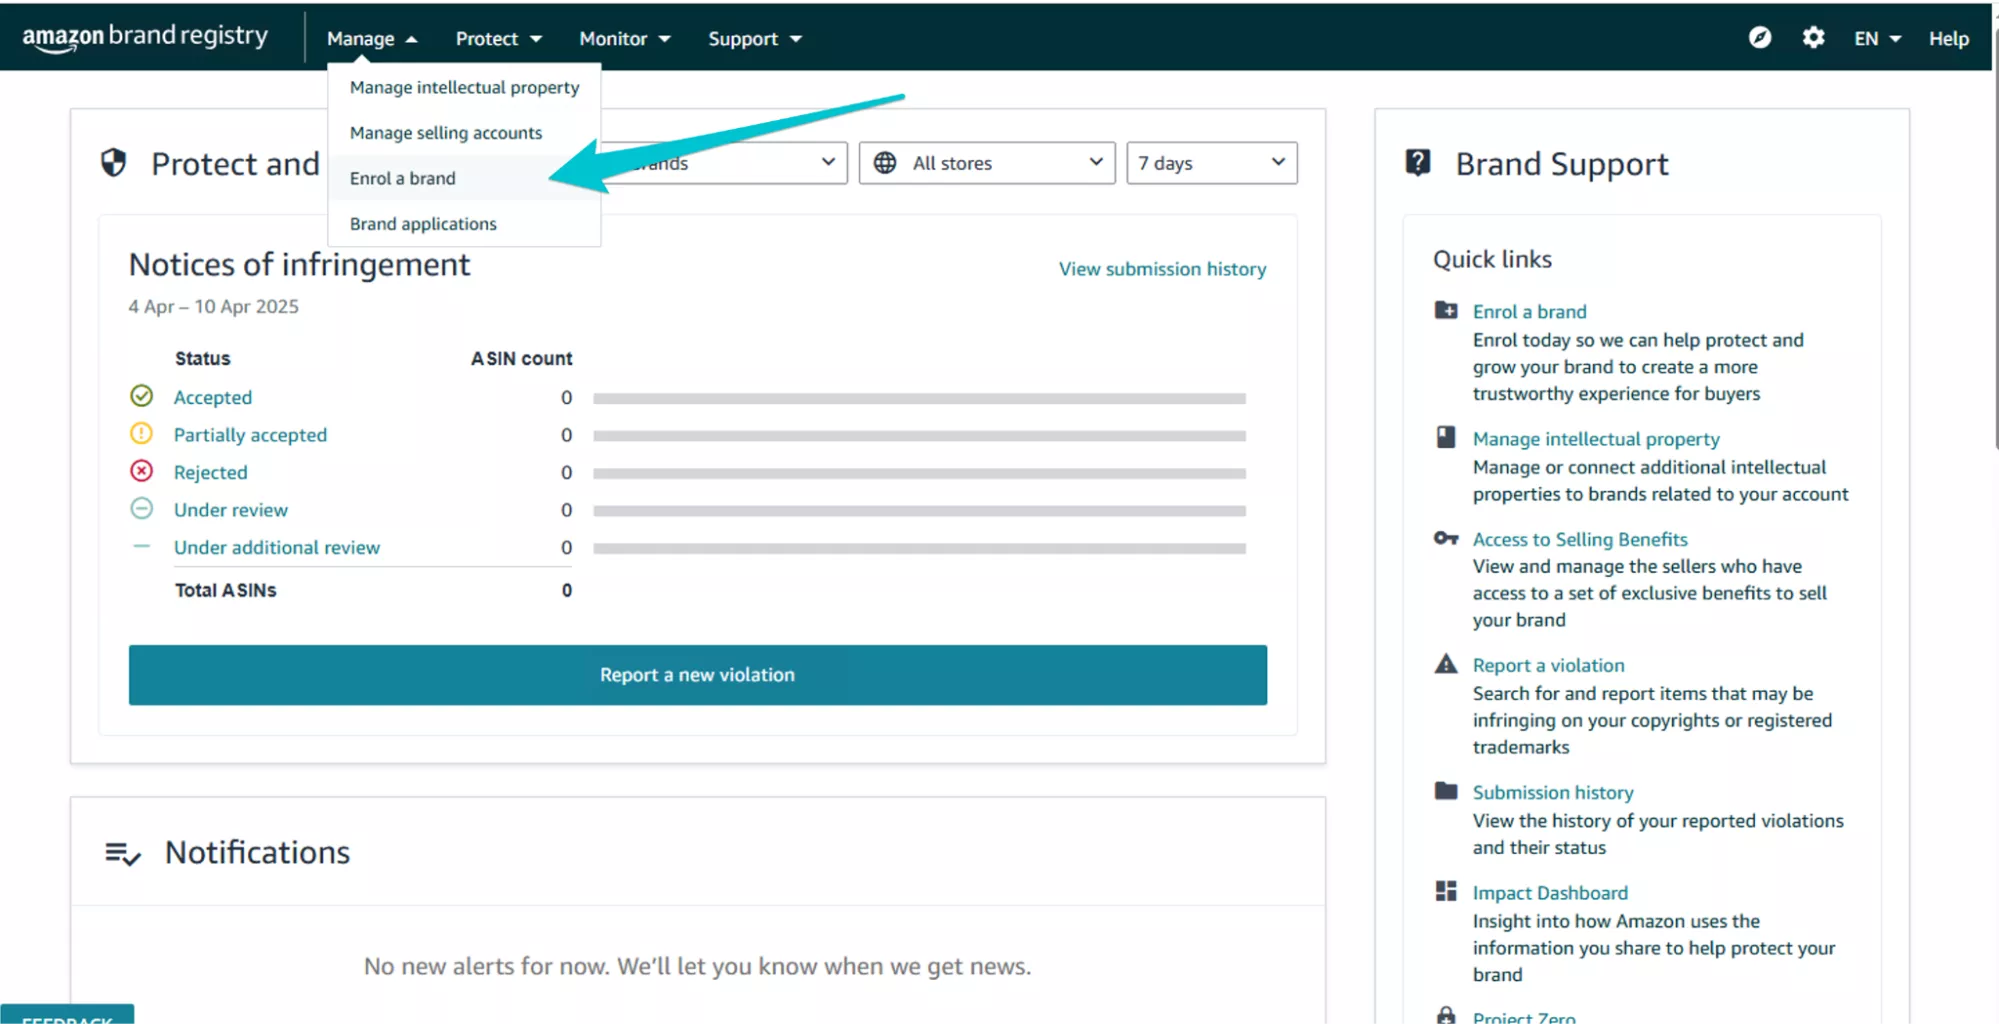Screen dimensions: 1999x1024
Task: Open the Under additional review link
Action: coord(277,548)
